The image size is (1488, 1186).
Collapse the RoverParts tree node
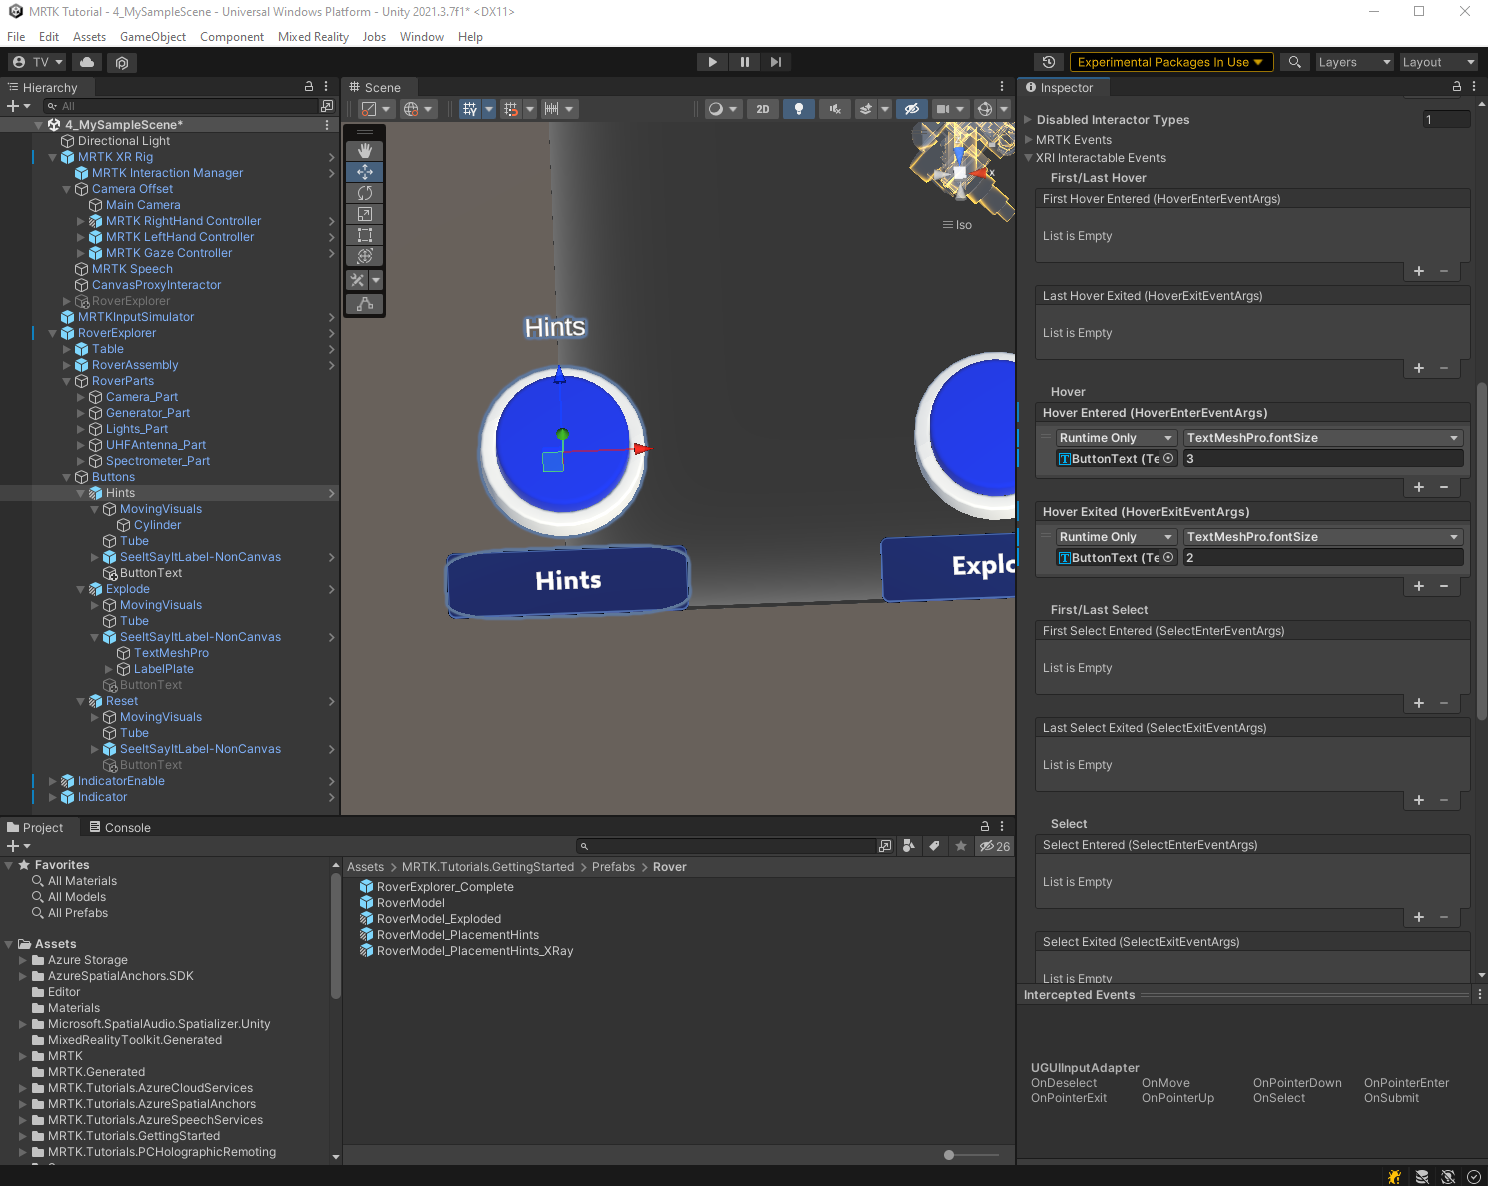tap(67, 381)
